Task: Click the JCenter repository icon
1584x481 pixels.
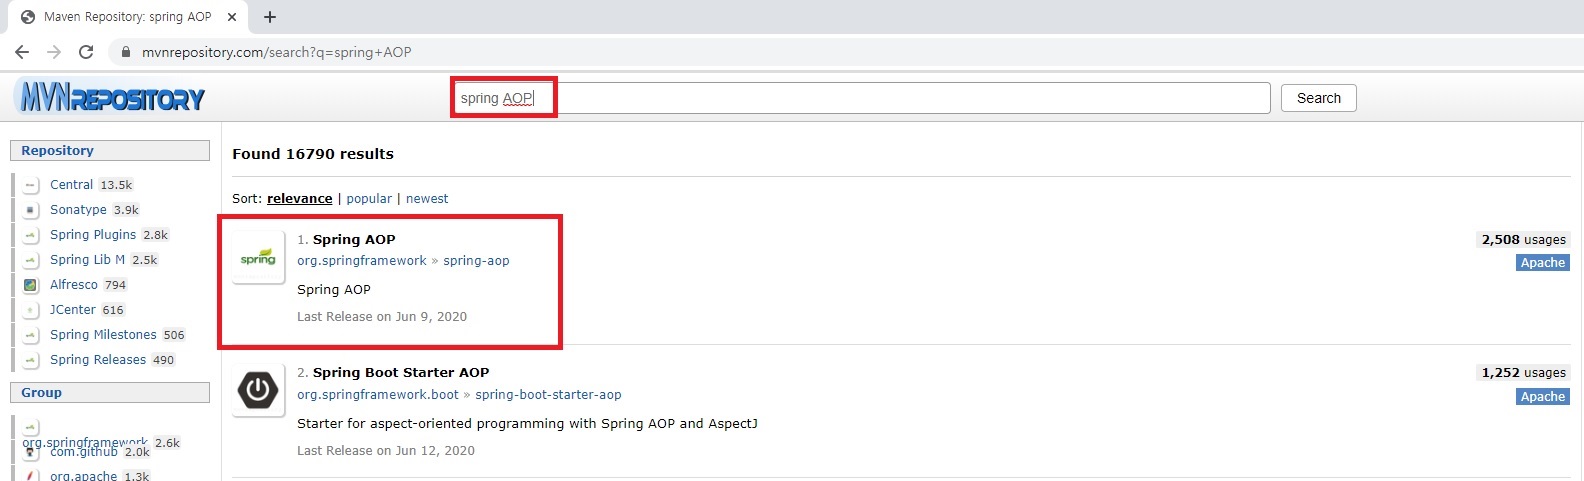Action: [x=31, y=310]
